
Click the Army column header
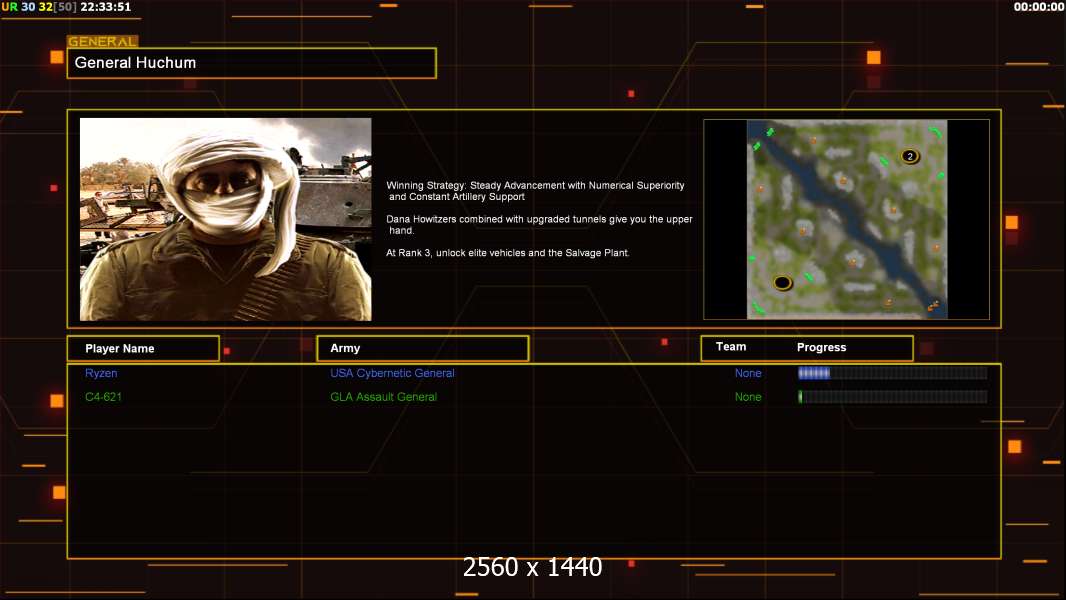tap(422, 348)
